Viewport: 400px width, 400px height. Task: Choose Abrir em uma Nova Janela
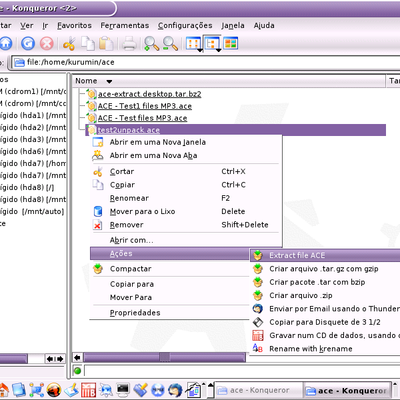186,142
